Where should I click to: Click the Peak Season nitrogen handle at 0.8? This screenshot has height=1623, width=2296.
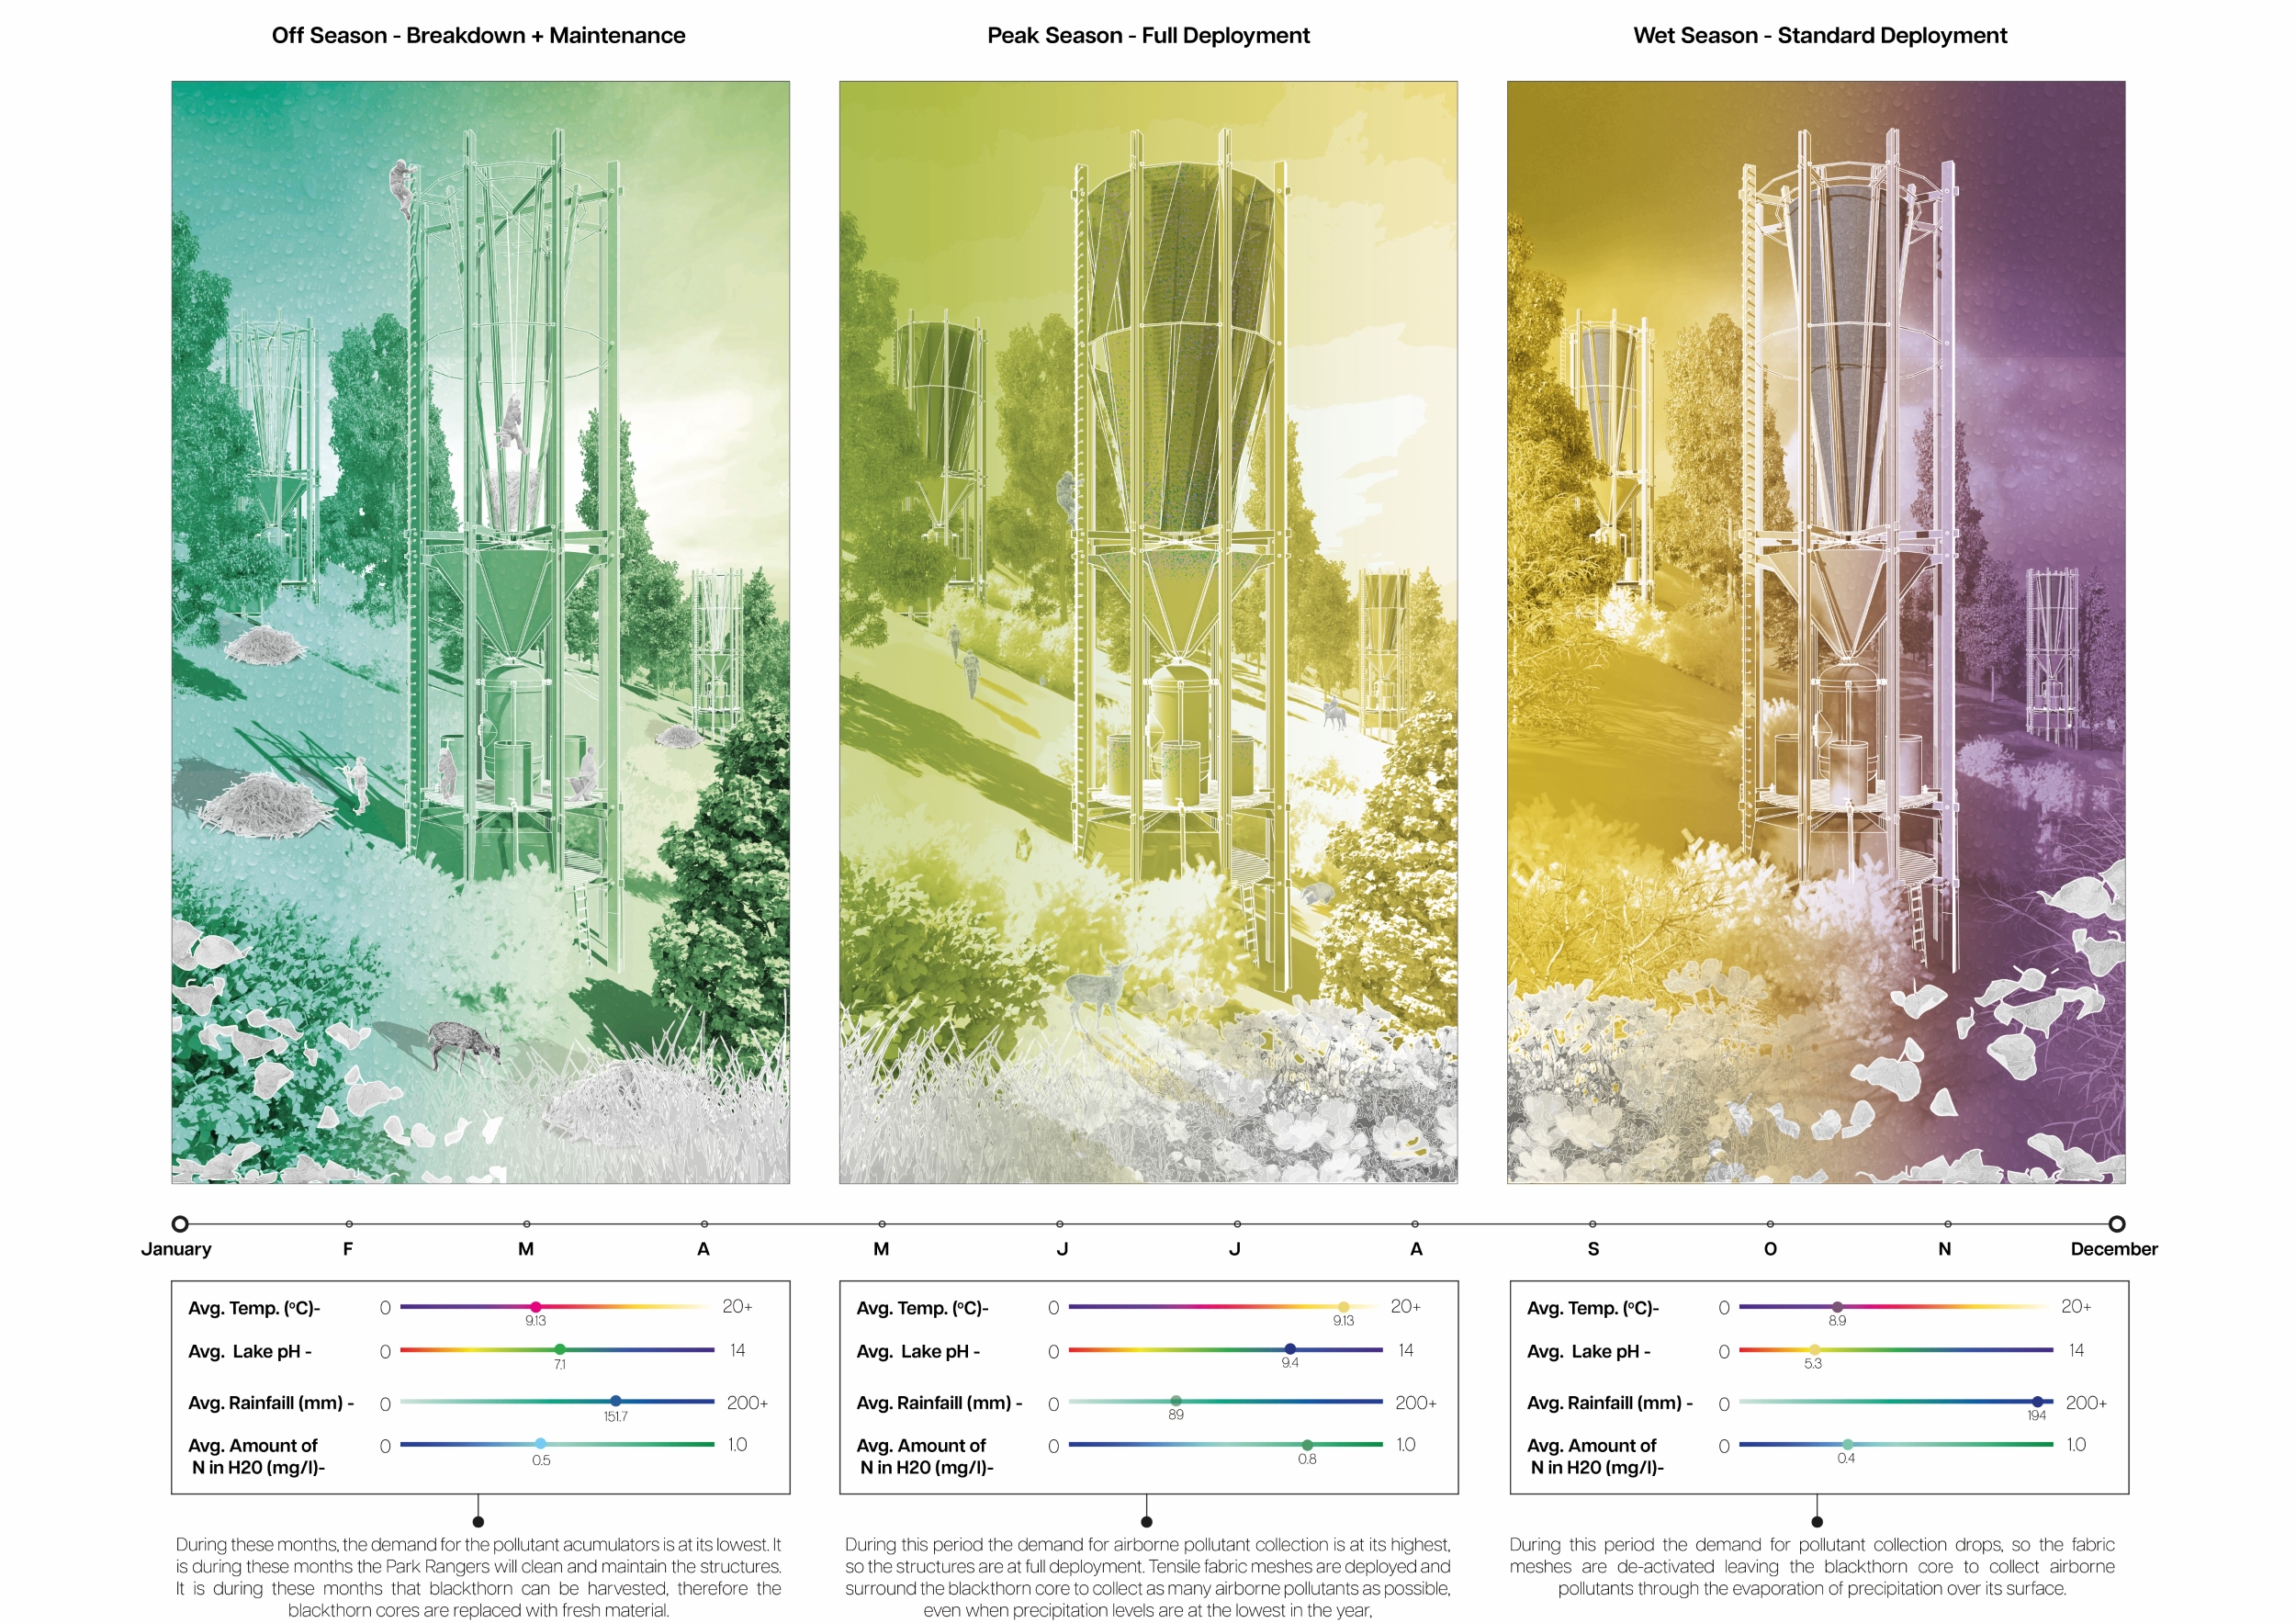[x=1307, y=1444]
